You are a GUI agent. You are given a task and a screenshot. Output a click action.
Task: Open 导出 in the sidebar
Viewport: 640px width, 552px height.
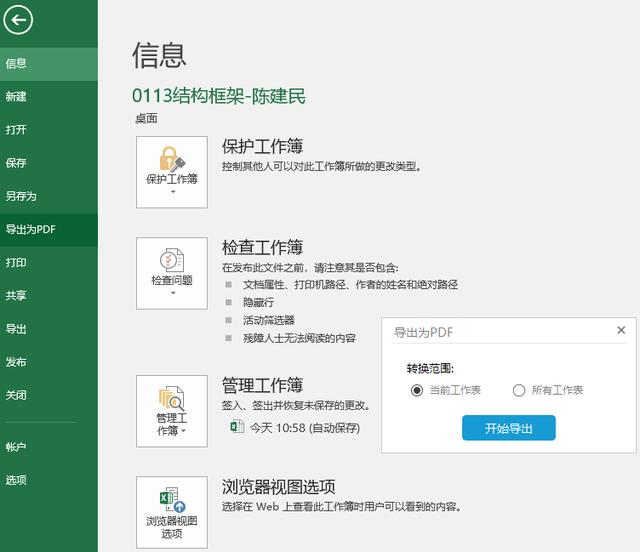(x=49, y=329)
